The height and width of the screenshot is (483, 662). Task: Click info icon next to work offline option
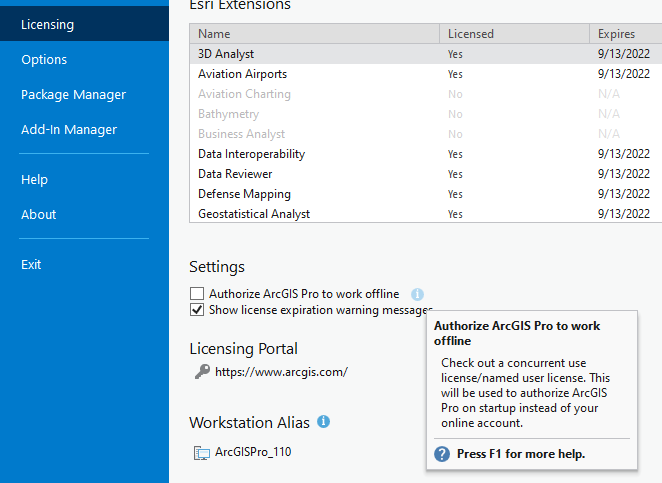(417, 294)
